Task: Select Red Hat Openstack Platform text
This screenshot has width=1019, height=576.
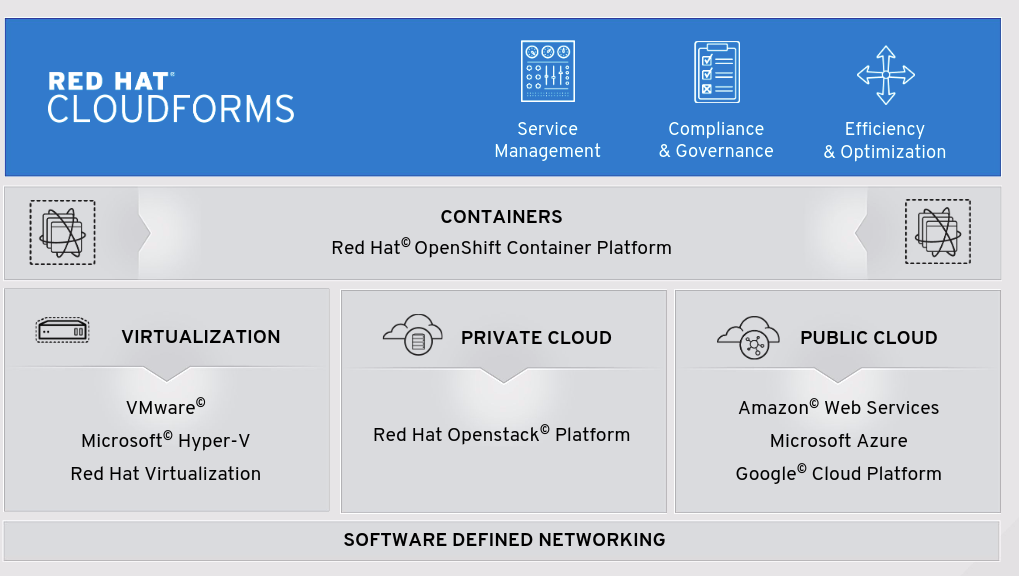Action: [x=501, y=435]
